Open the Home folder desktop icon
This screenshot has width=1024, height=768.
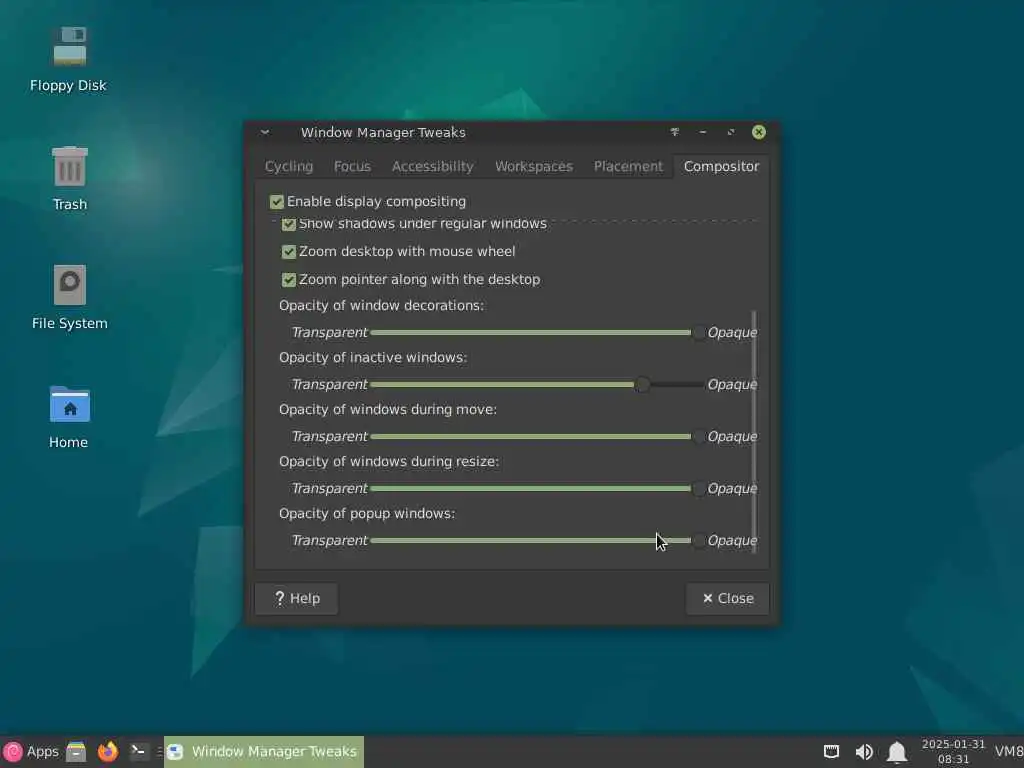[69, 416]
